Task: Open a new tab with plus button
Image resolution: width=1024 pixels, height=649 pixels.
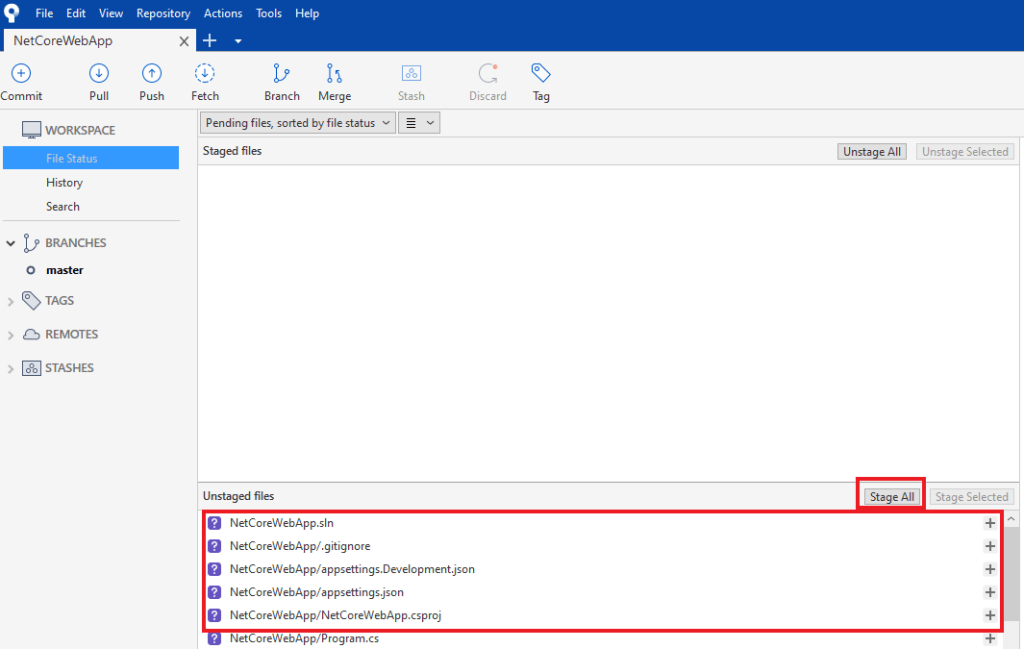Action: [x=210, y=41]
